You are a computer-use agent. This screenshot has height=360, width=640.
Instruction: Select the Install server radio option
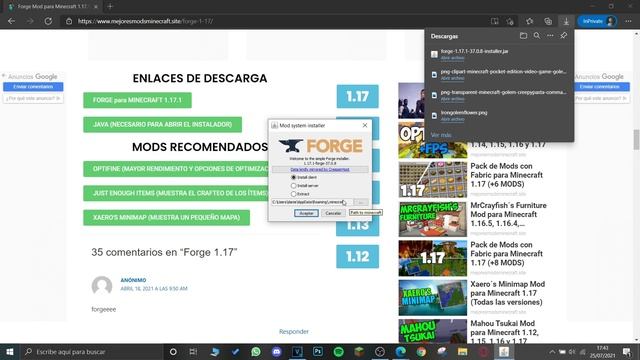pos(293,186)
